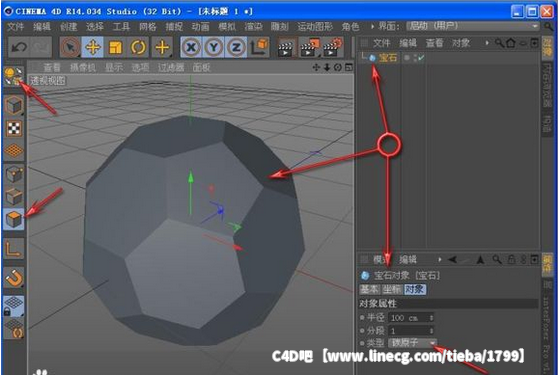The height and width of the screenshot is (375, 558).
Task: Toggle the Z axis lock
Action: [x=236, y=47]
